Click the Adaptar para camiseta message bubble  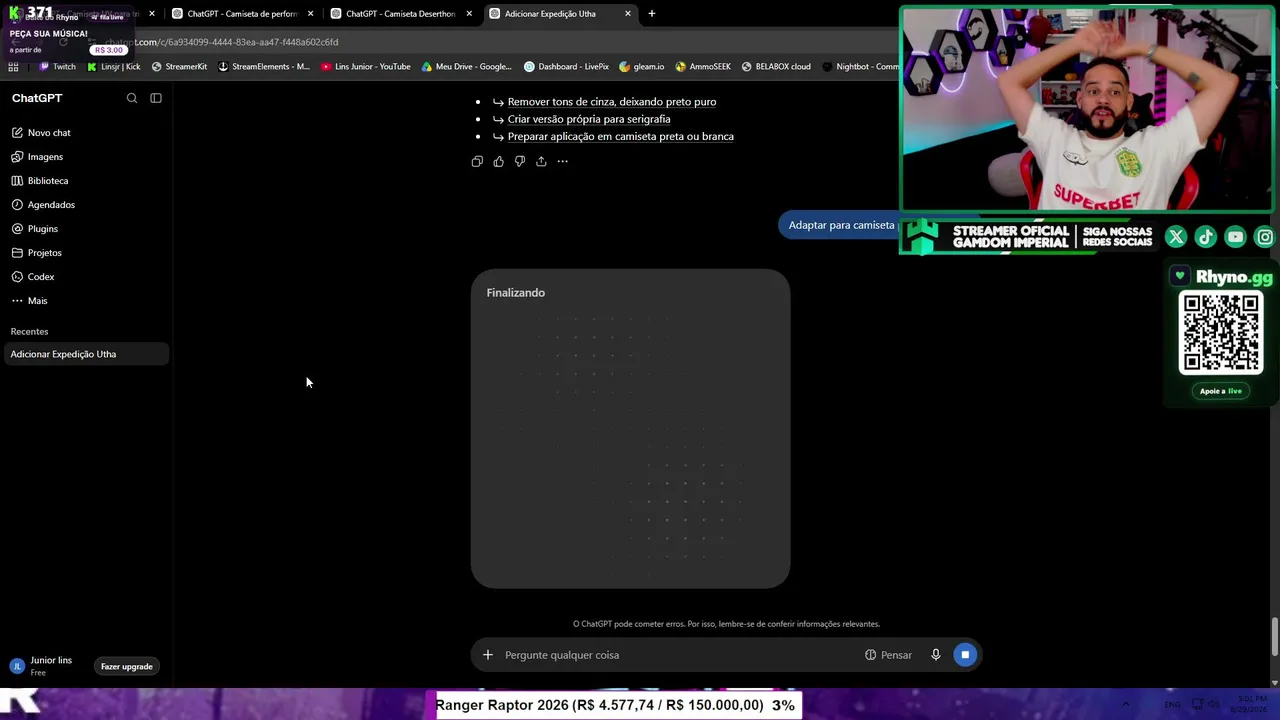(841, 225)
